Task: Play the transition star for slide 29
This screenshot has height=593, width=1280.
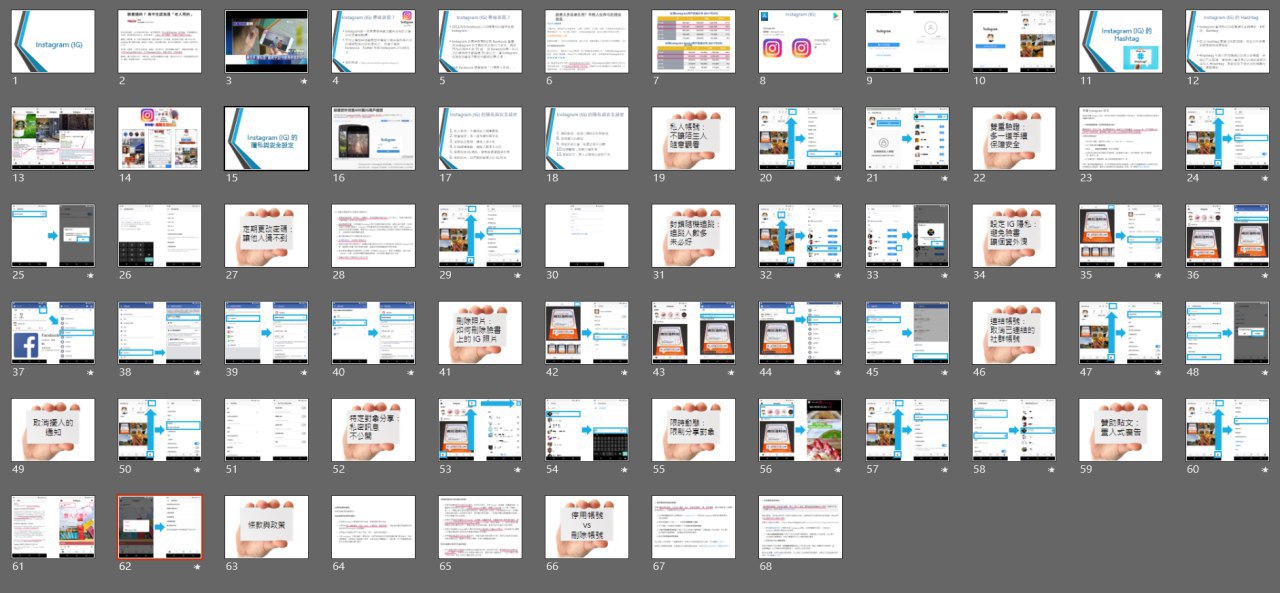Action: (517, 275)
